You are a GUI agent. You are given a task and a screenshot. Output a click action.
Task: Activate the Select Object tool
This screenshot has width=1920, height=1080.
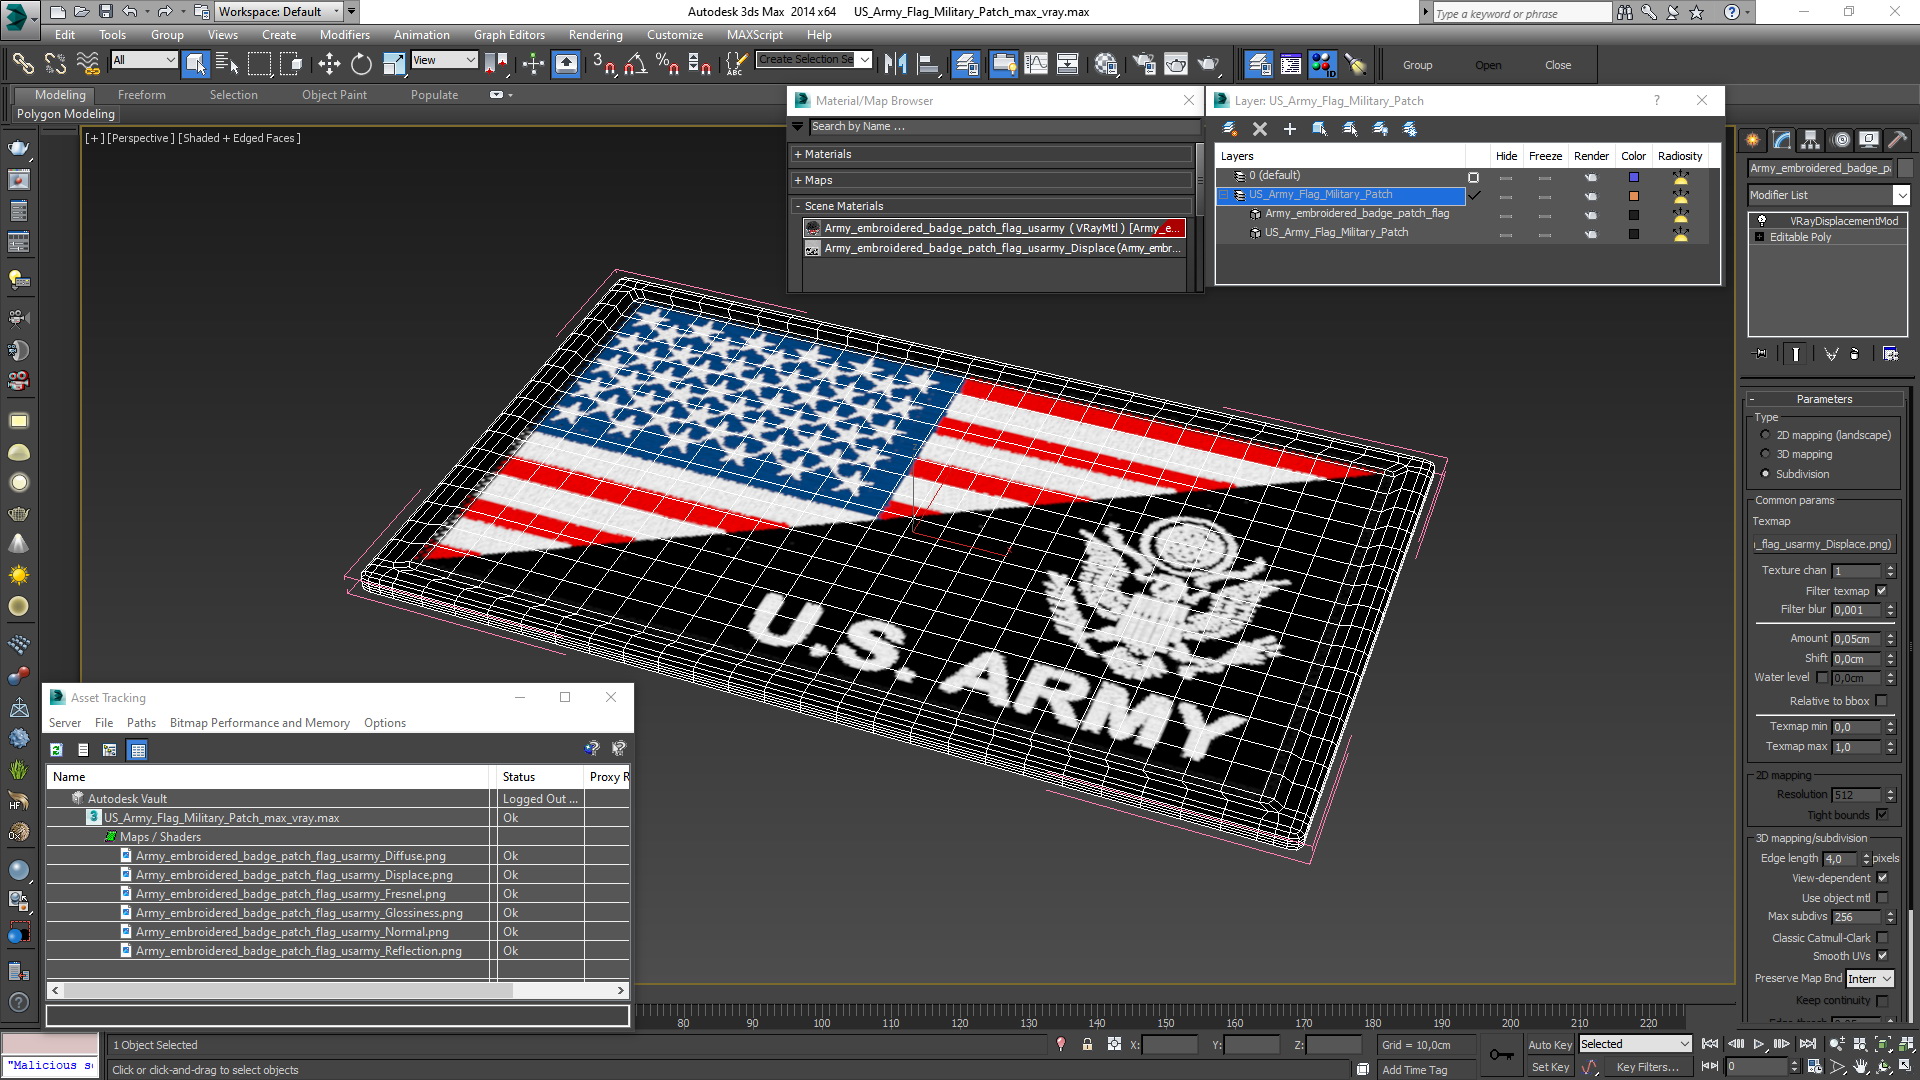pyautogui.click(x=196, y=64)
